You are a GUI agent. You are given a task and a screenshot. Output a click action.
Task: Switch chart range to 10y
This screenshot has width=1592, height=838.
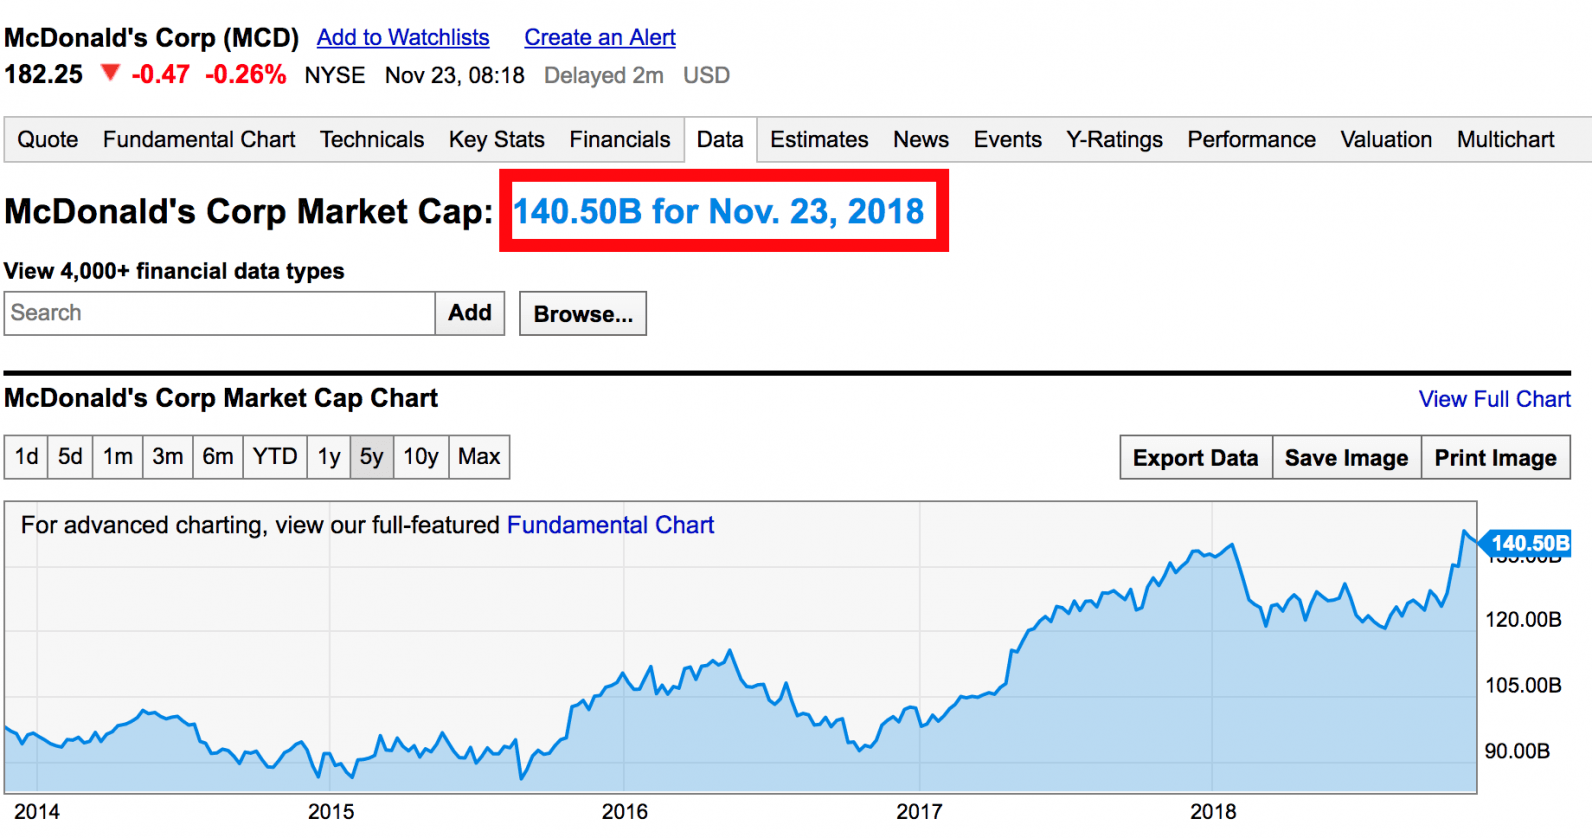[421, 457]
